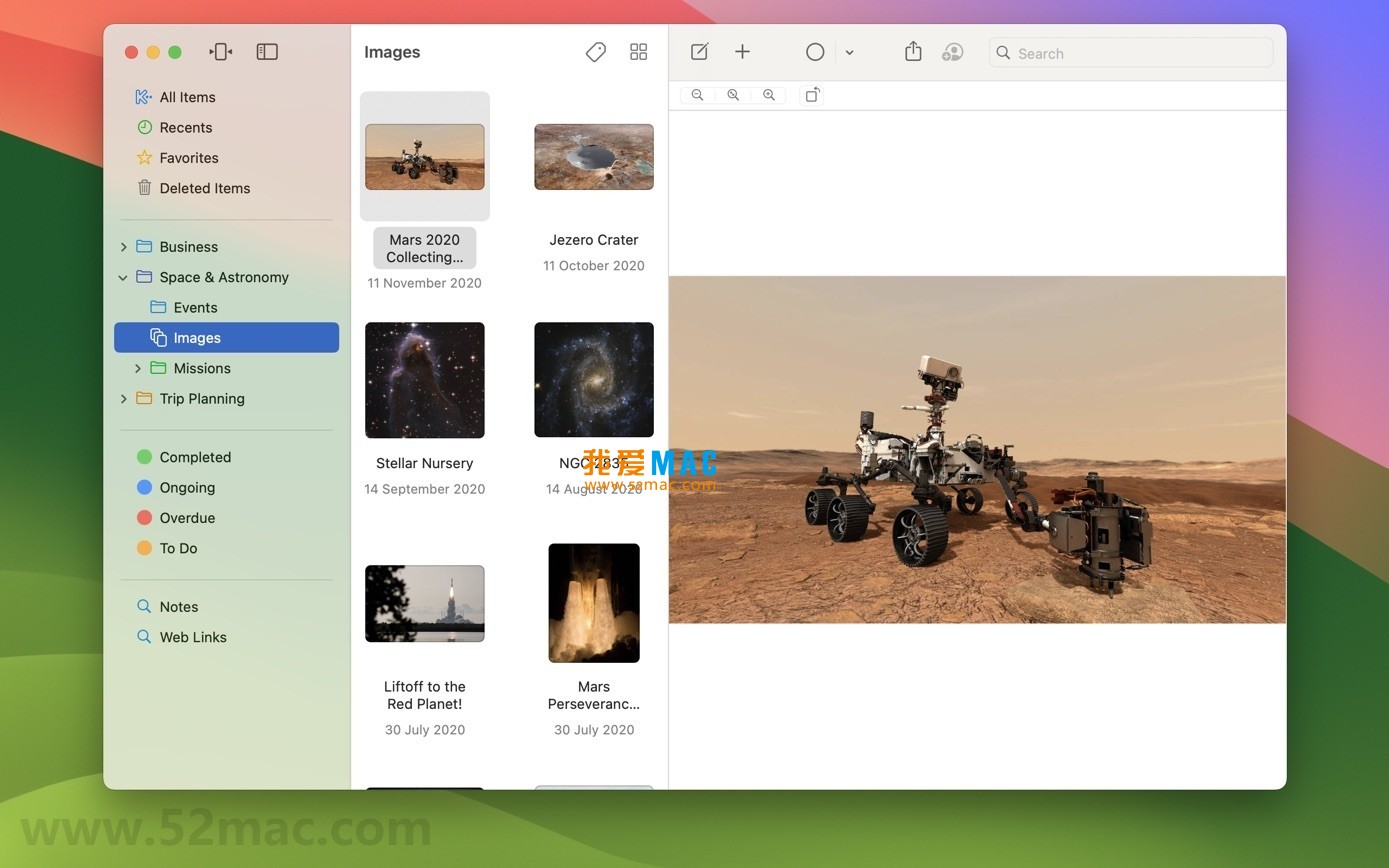Open the Notes saved search
1389x868 pixels.
tap(179, 606)
